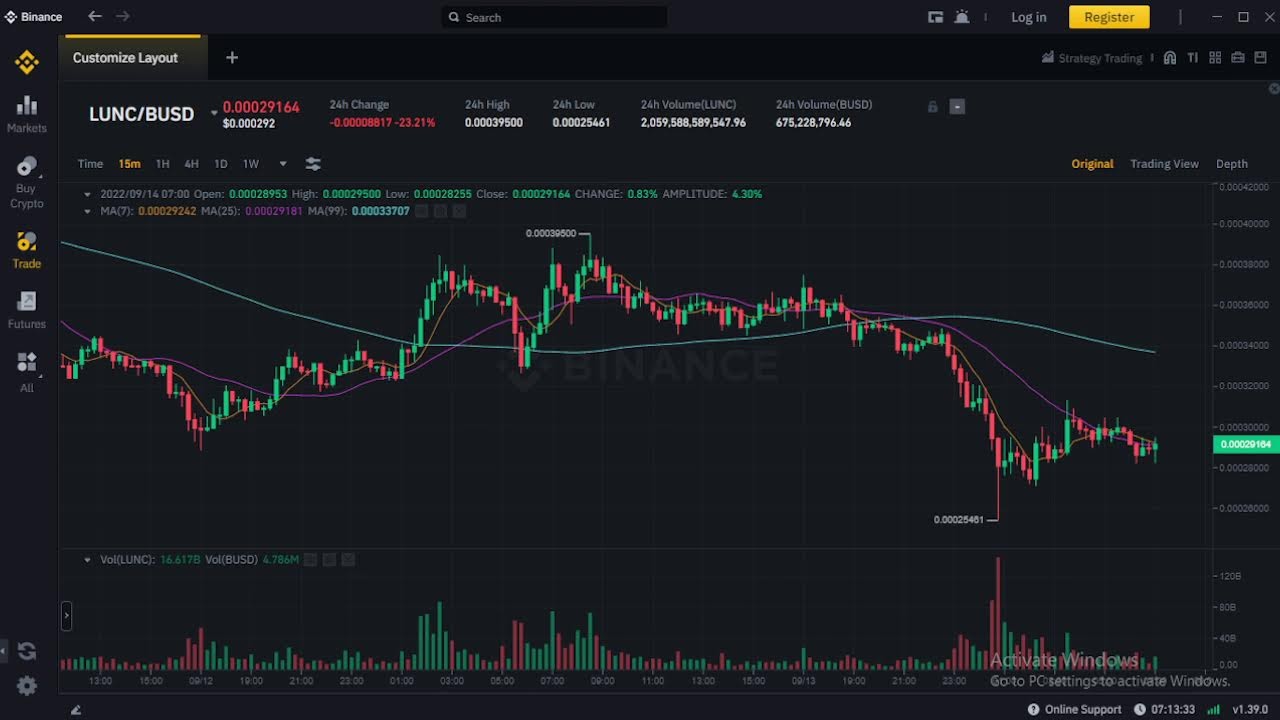Screen dimensions: 1280x720
Task: Click the MA(25) value 0.00029181
Action: 274,211
